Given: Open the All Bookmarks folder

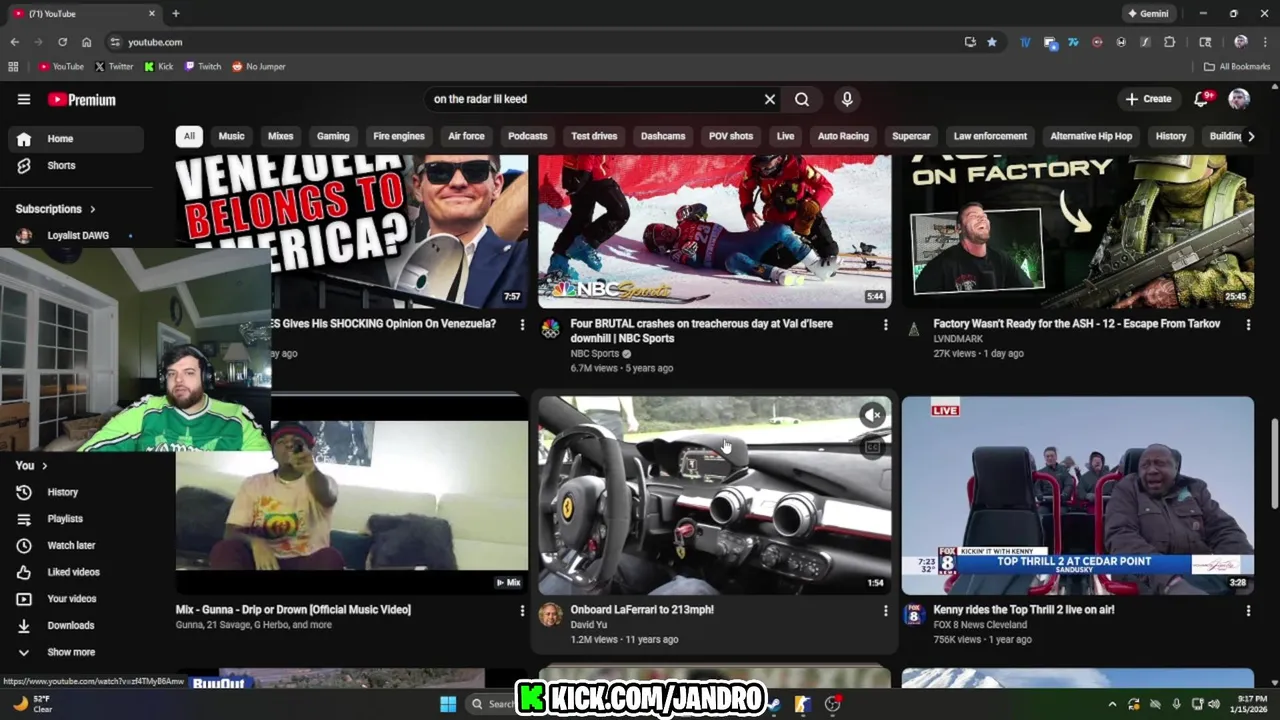Looking at the screenshot, I should 1237,67.
